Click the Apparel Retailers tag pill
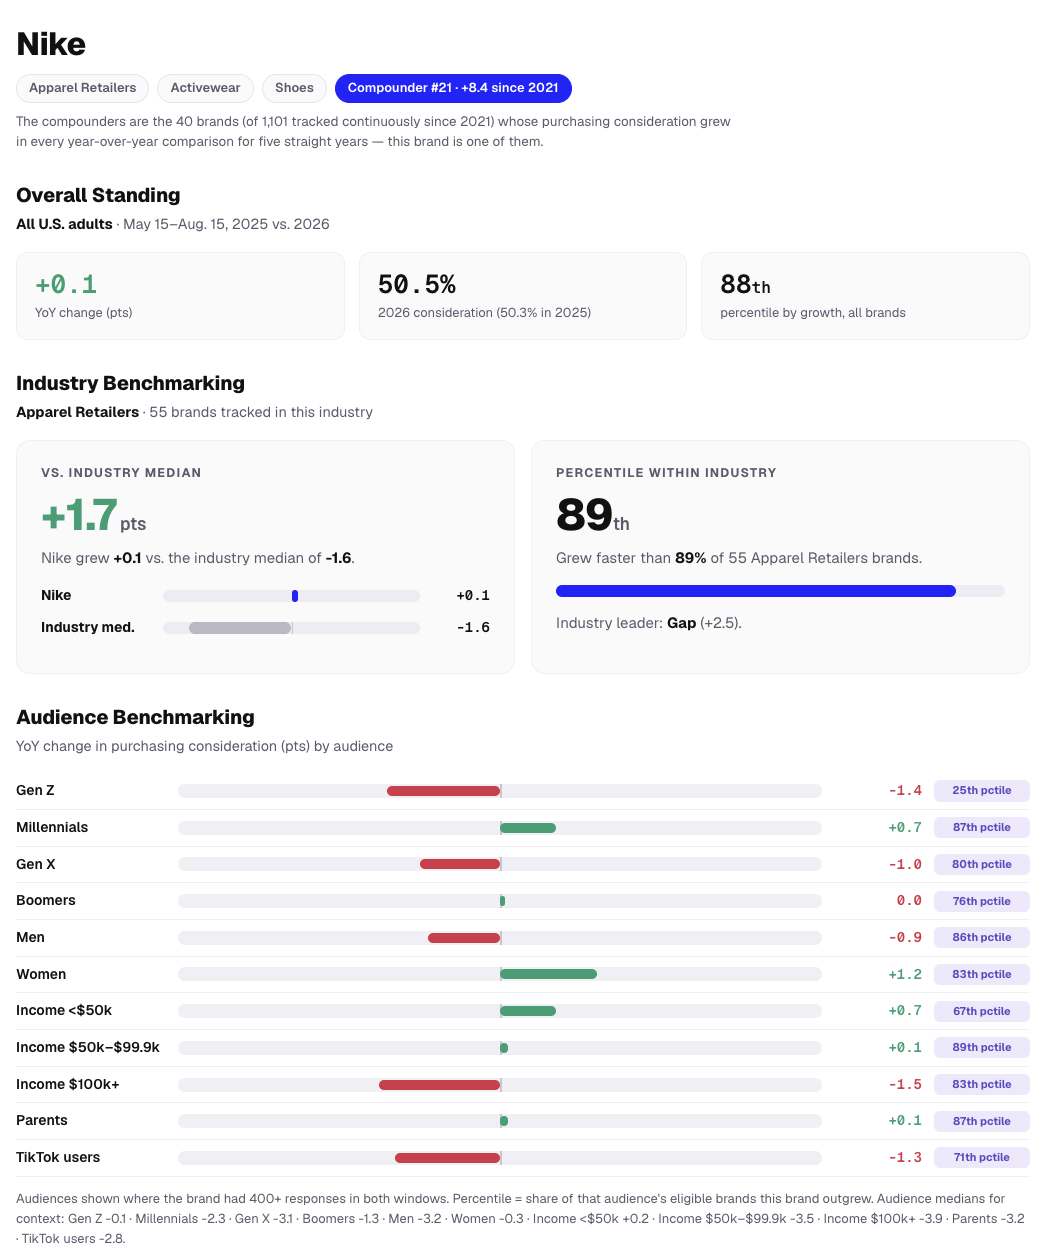1046x1254 pixels. [83, 88]
